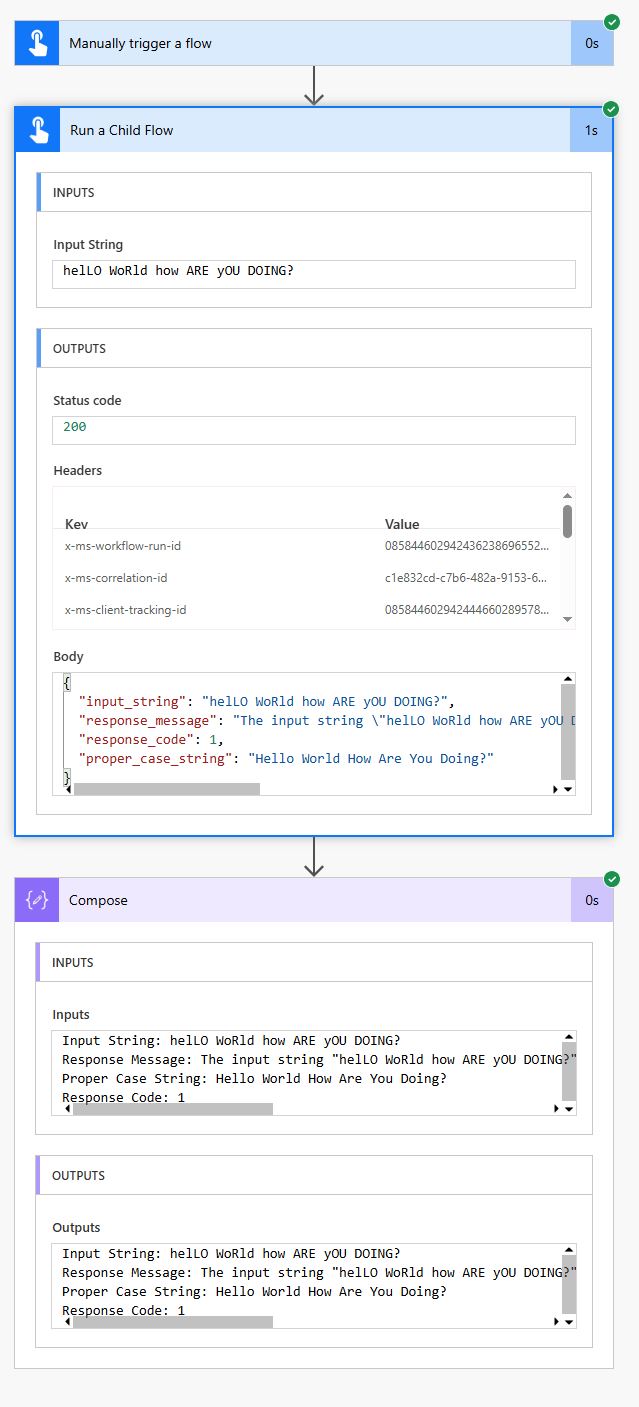
Task: Click Proper Case String line in Compose Inputs
Action: point(254,1079)
